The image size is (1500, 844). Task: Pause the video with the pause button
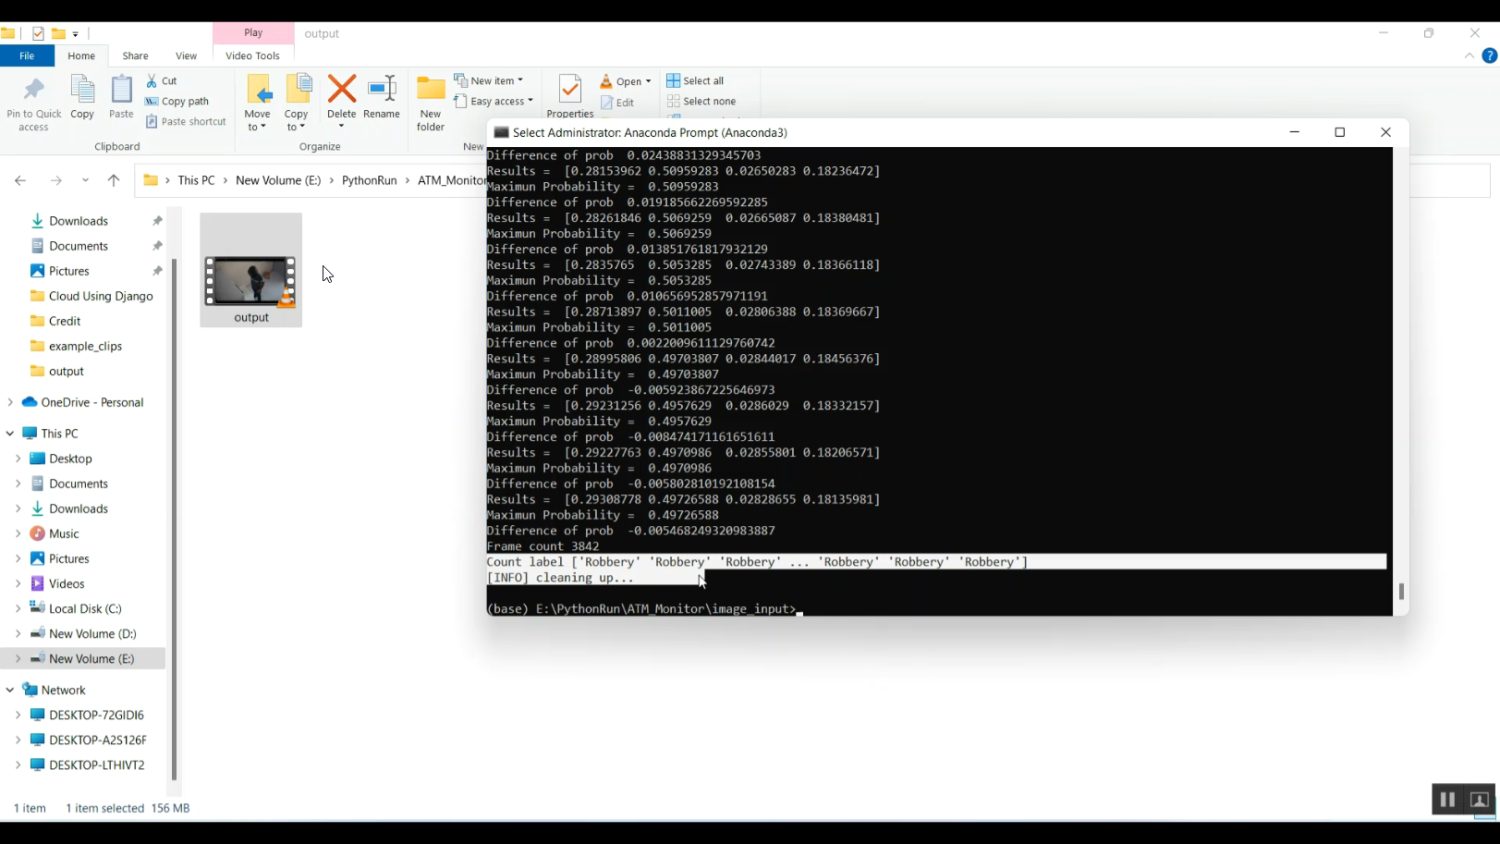click(x=1447, y=799)
